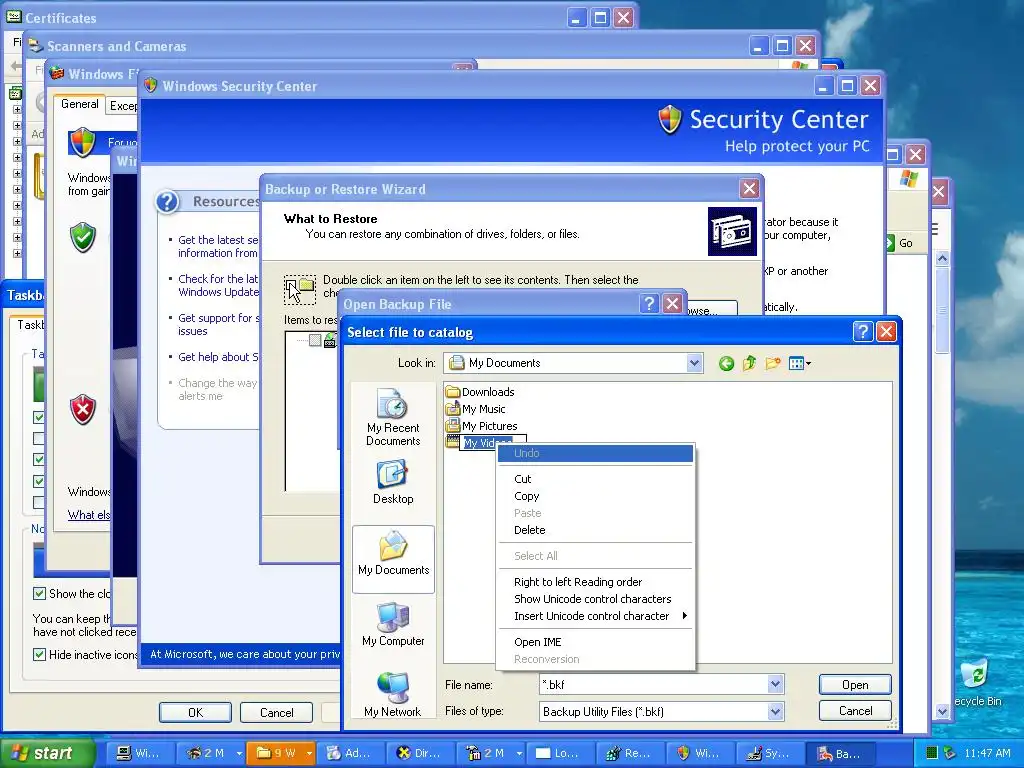Expand top tree node in Certificates window
Screen dimensions: 1024x768
[17, 109]
